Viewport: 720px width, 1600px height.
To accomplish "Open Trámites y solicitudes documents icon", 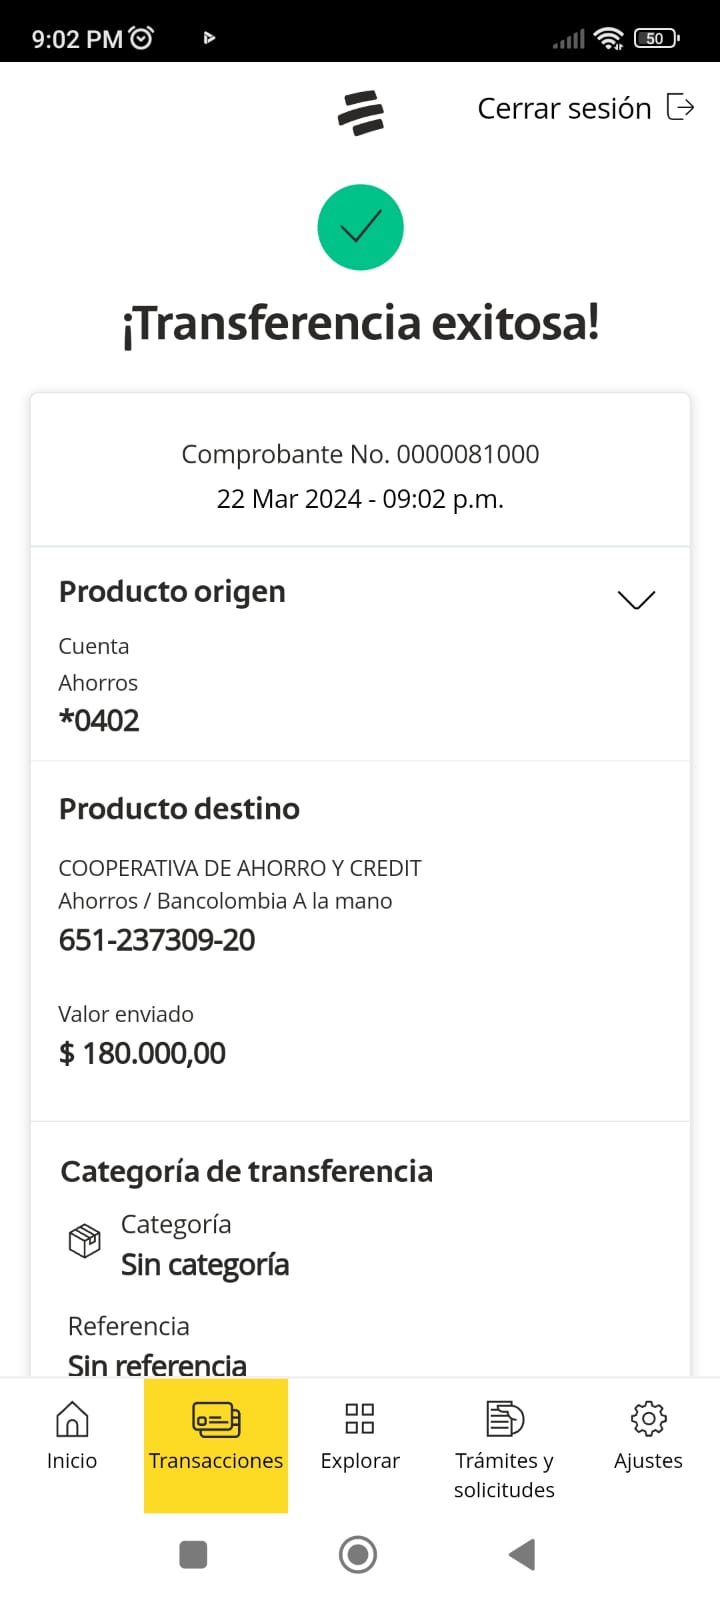I will tap(504, 1419).
